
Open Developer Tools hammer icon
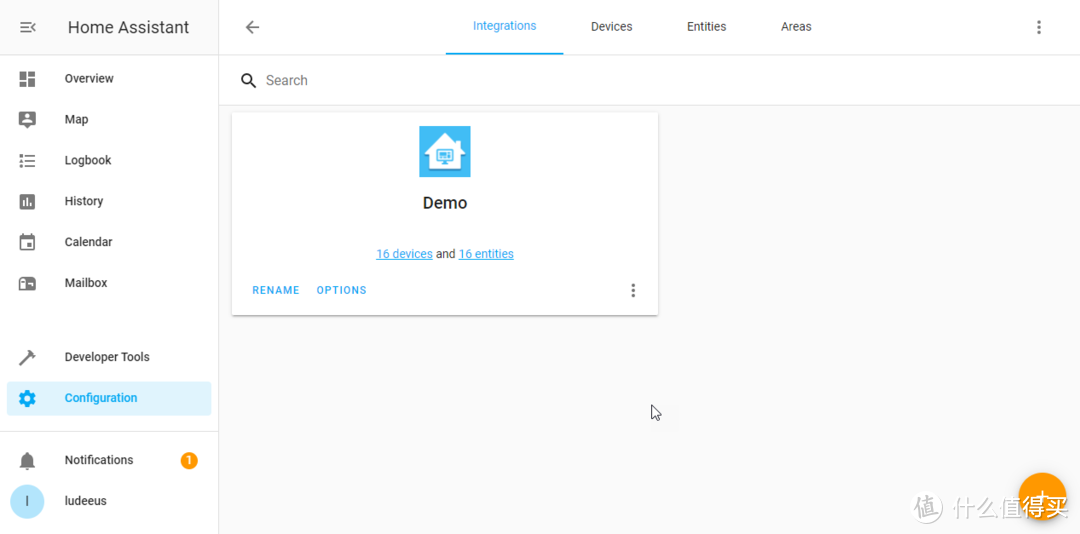tap(27, 358)
